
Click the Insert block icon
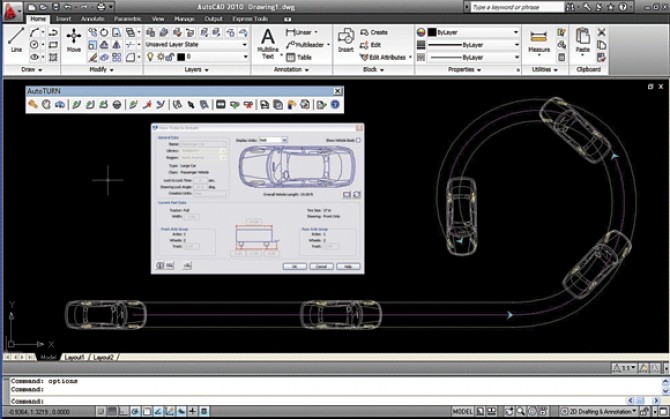point(346,40)
